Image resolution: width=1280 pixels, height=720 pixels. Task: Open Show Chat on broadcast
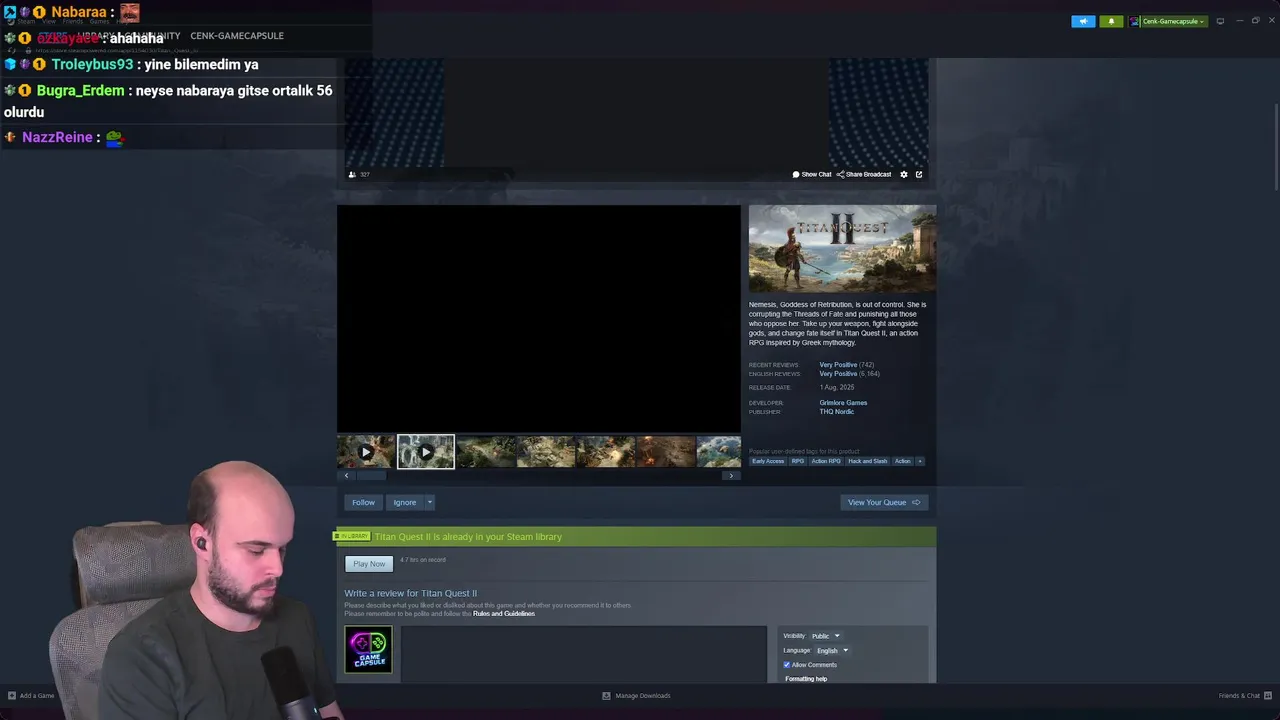[x=812, y=174]
